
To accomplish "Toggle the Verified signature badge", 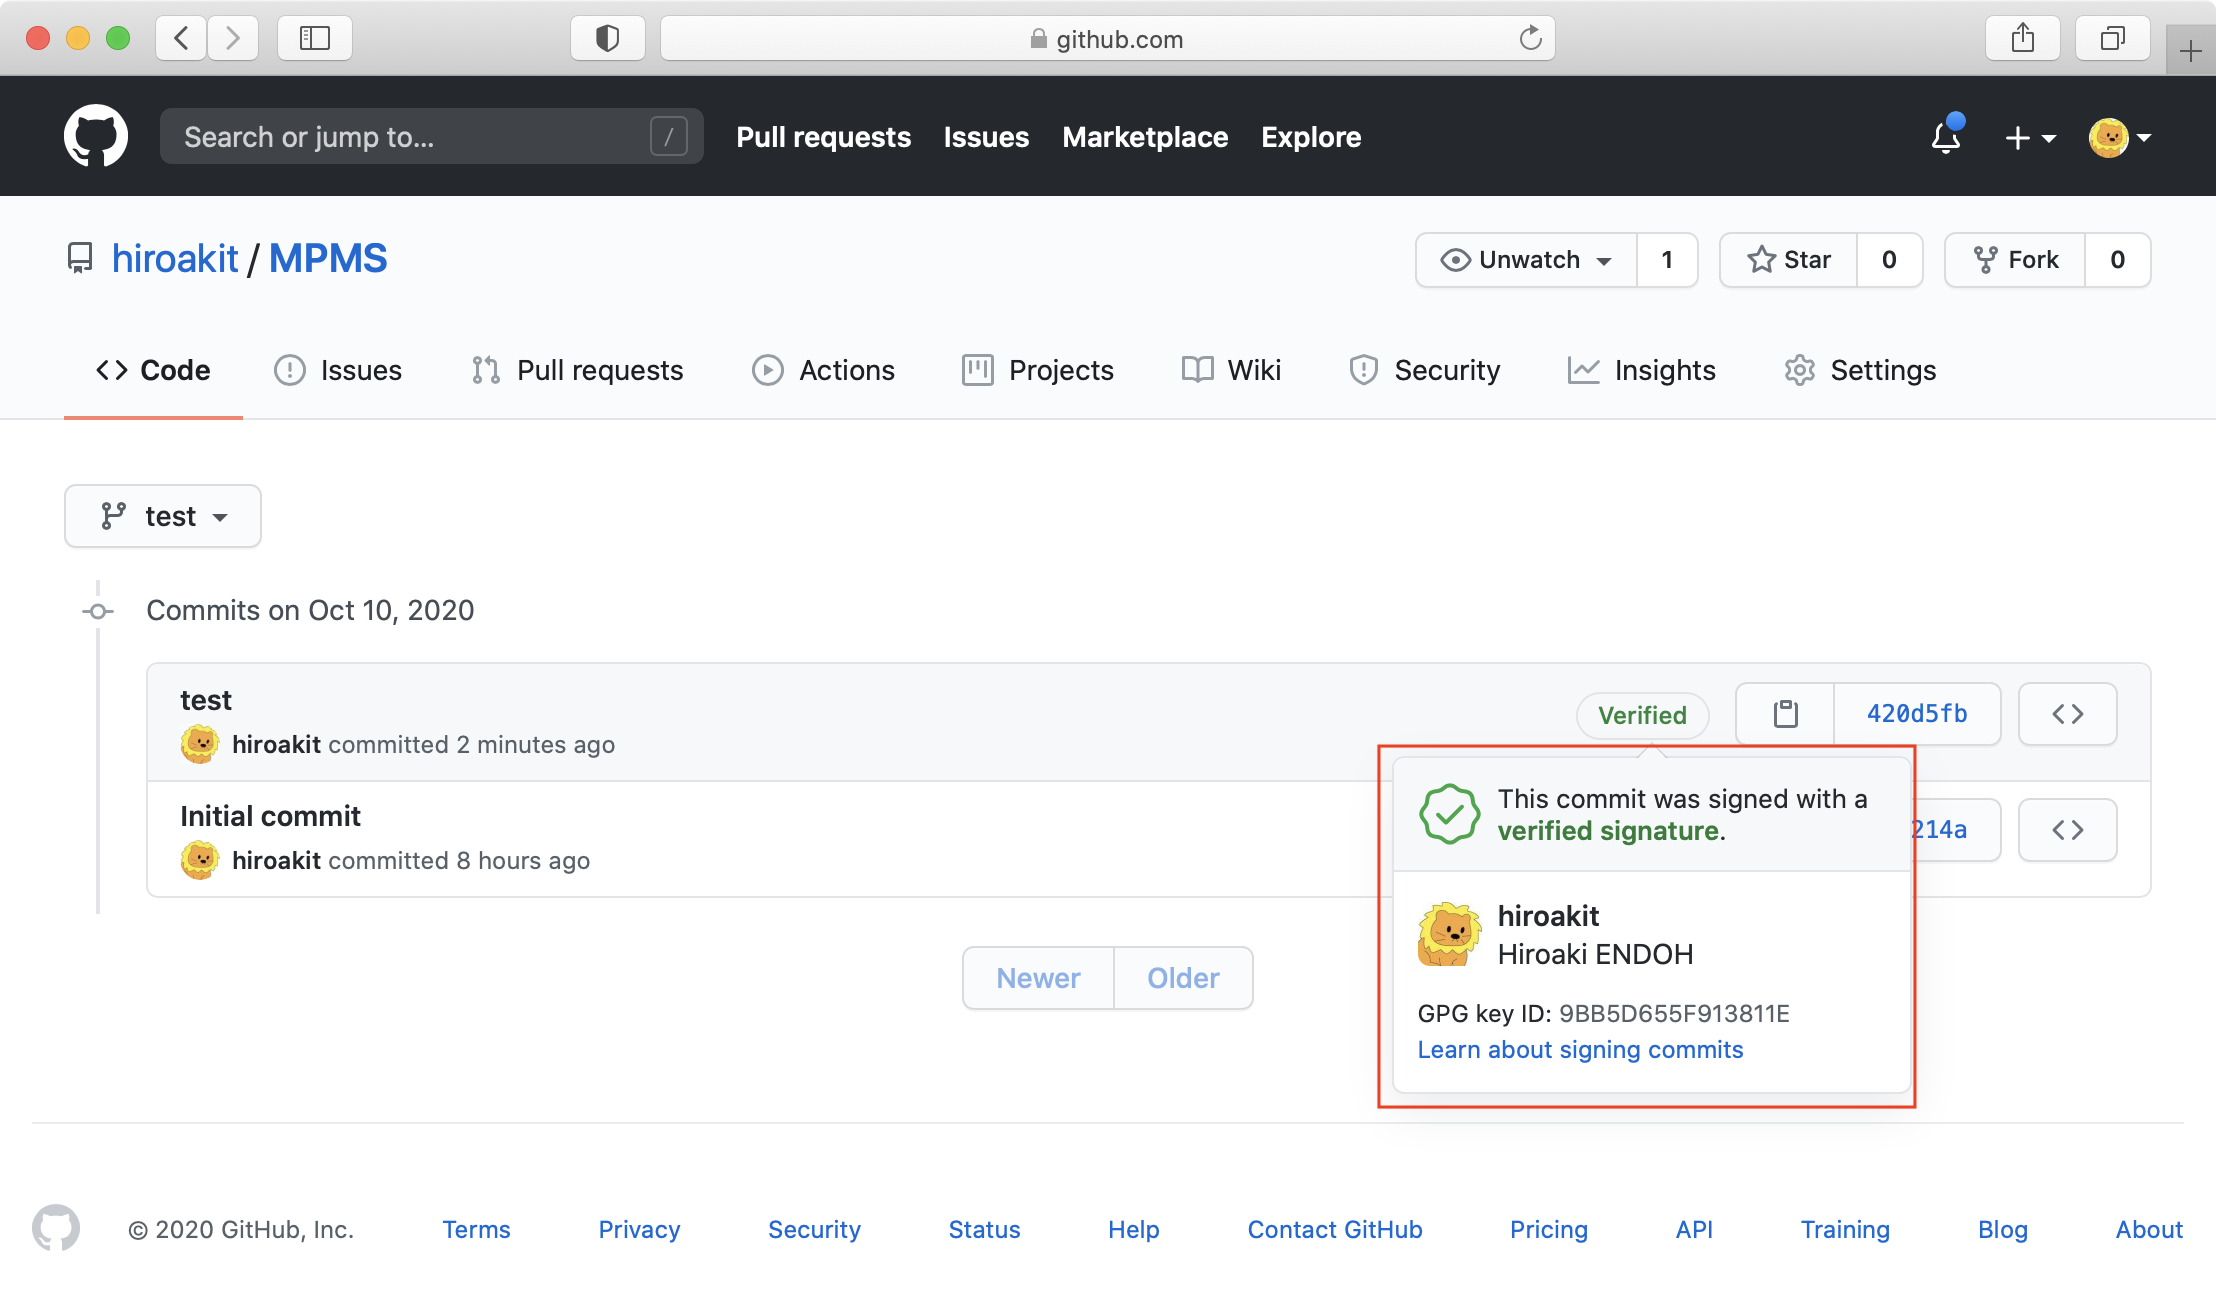I will 1642,715.
